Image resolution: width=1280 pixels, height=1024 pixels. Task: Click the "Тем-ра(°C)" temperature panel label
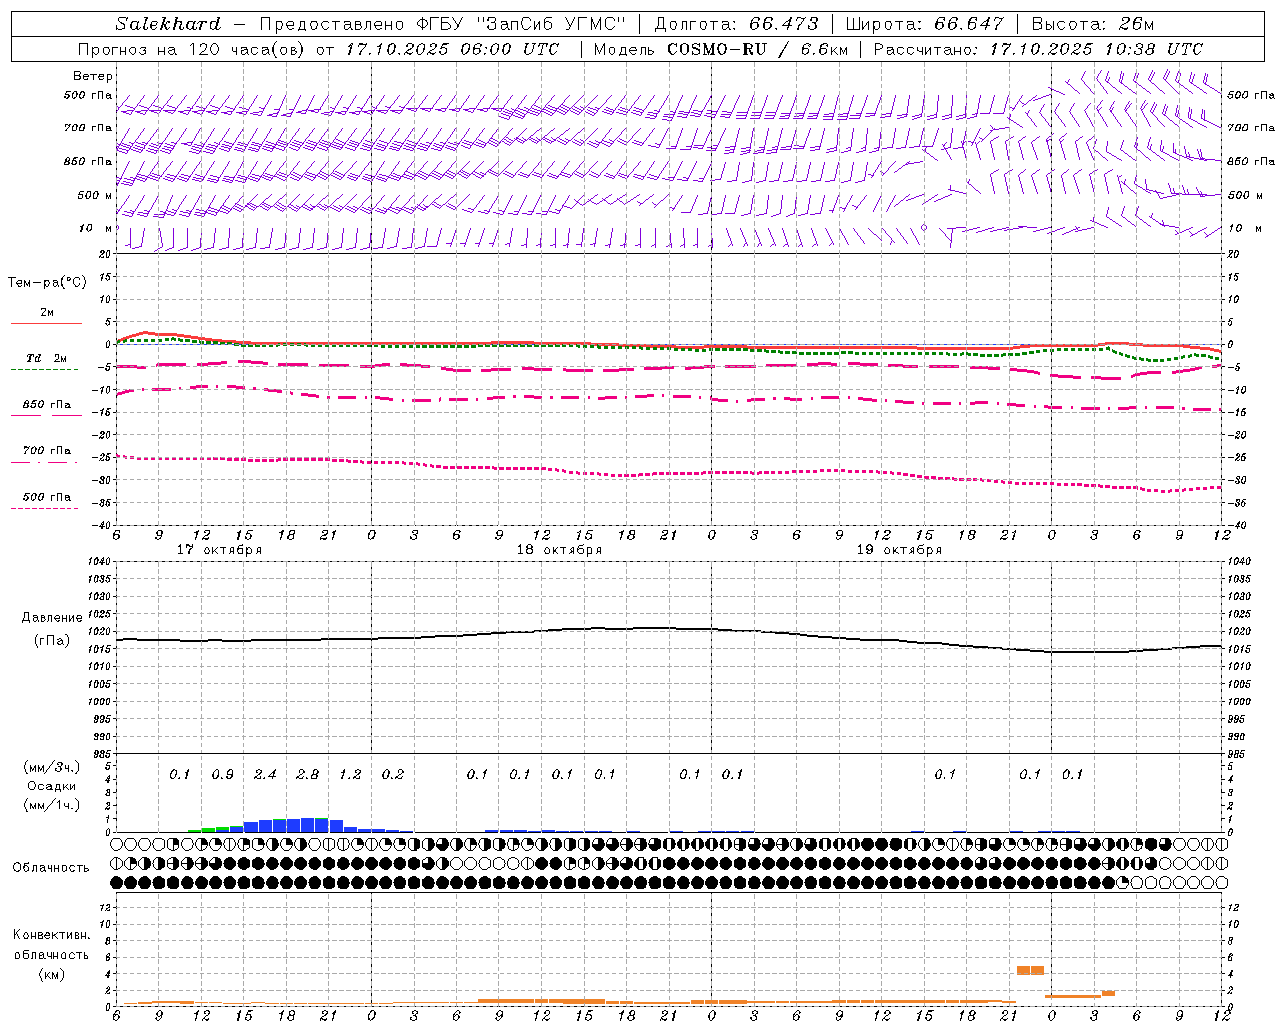[x=47, y=283]
